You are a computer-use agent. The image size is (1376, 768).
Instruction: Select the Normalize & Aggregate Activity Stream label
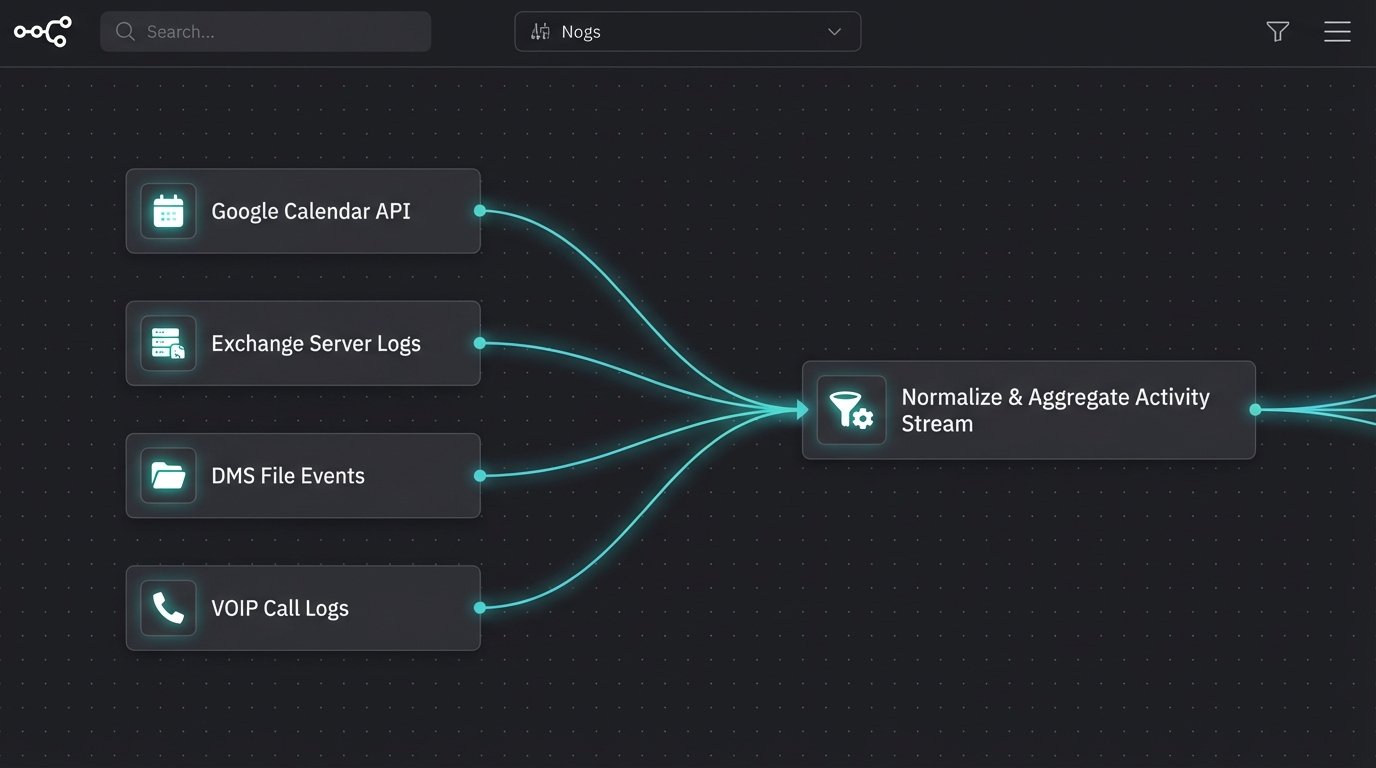click(1055, 410)
